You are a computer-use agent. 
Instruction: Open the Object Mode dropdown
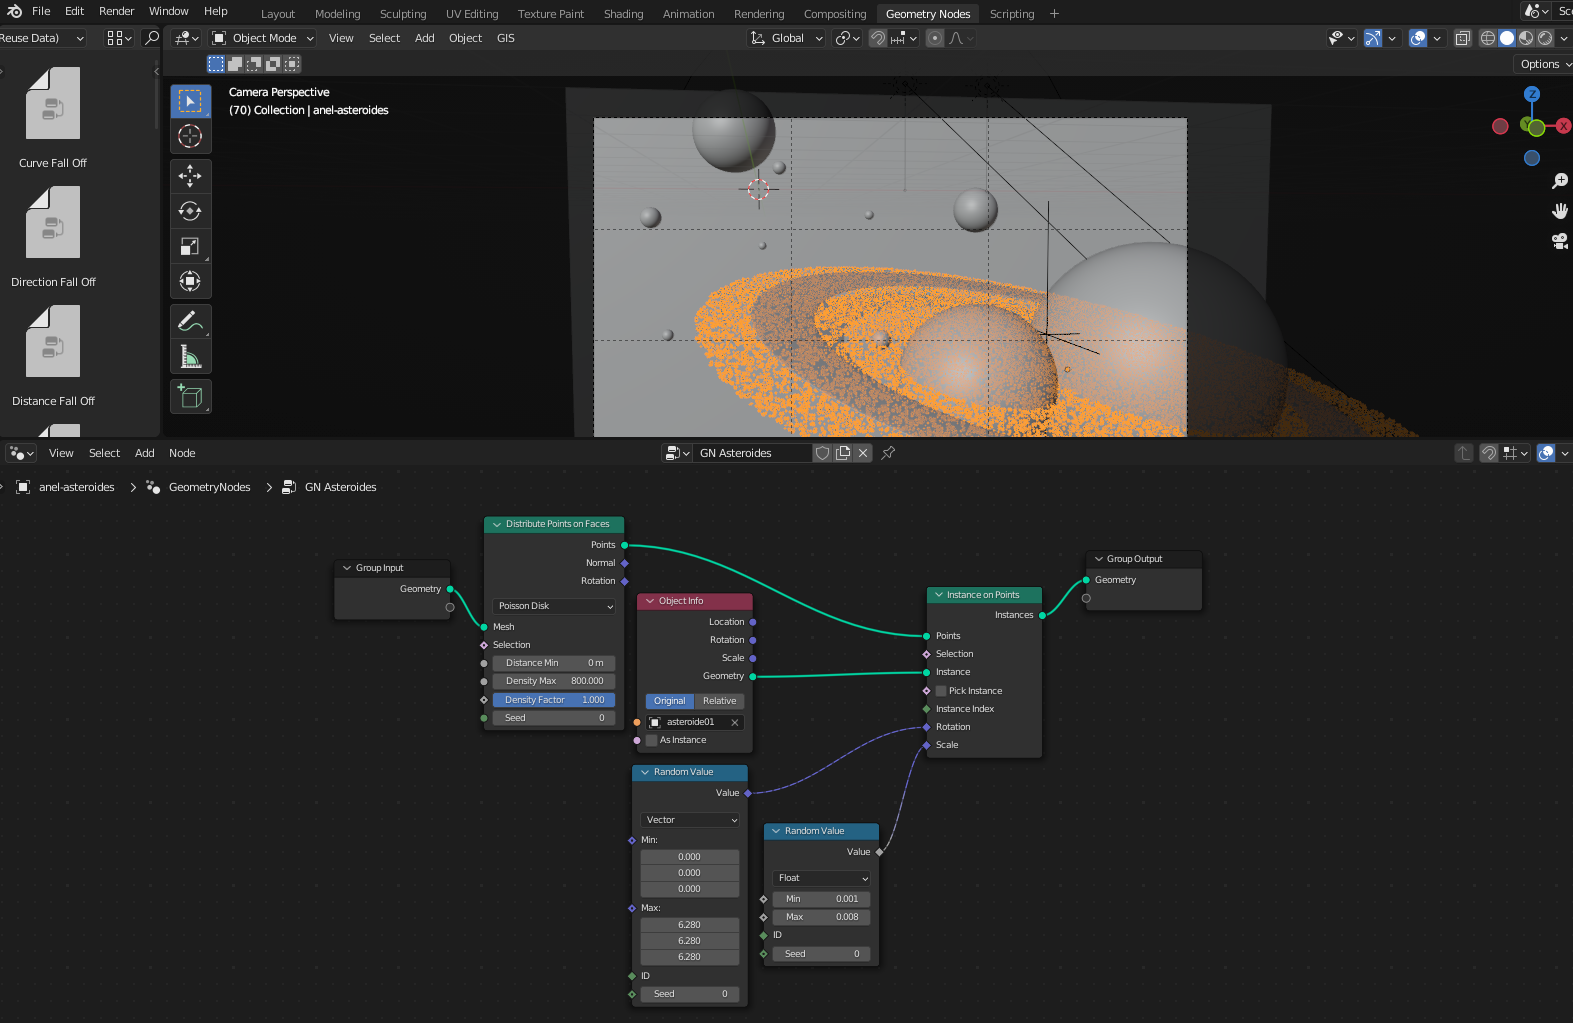(263, 38)
